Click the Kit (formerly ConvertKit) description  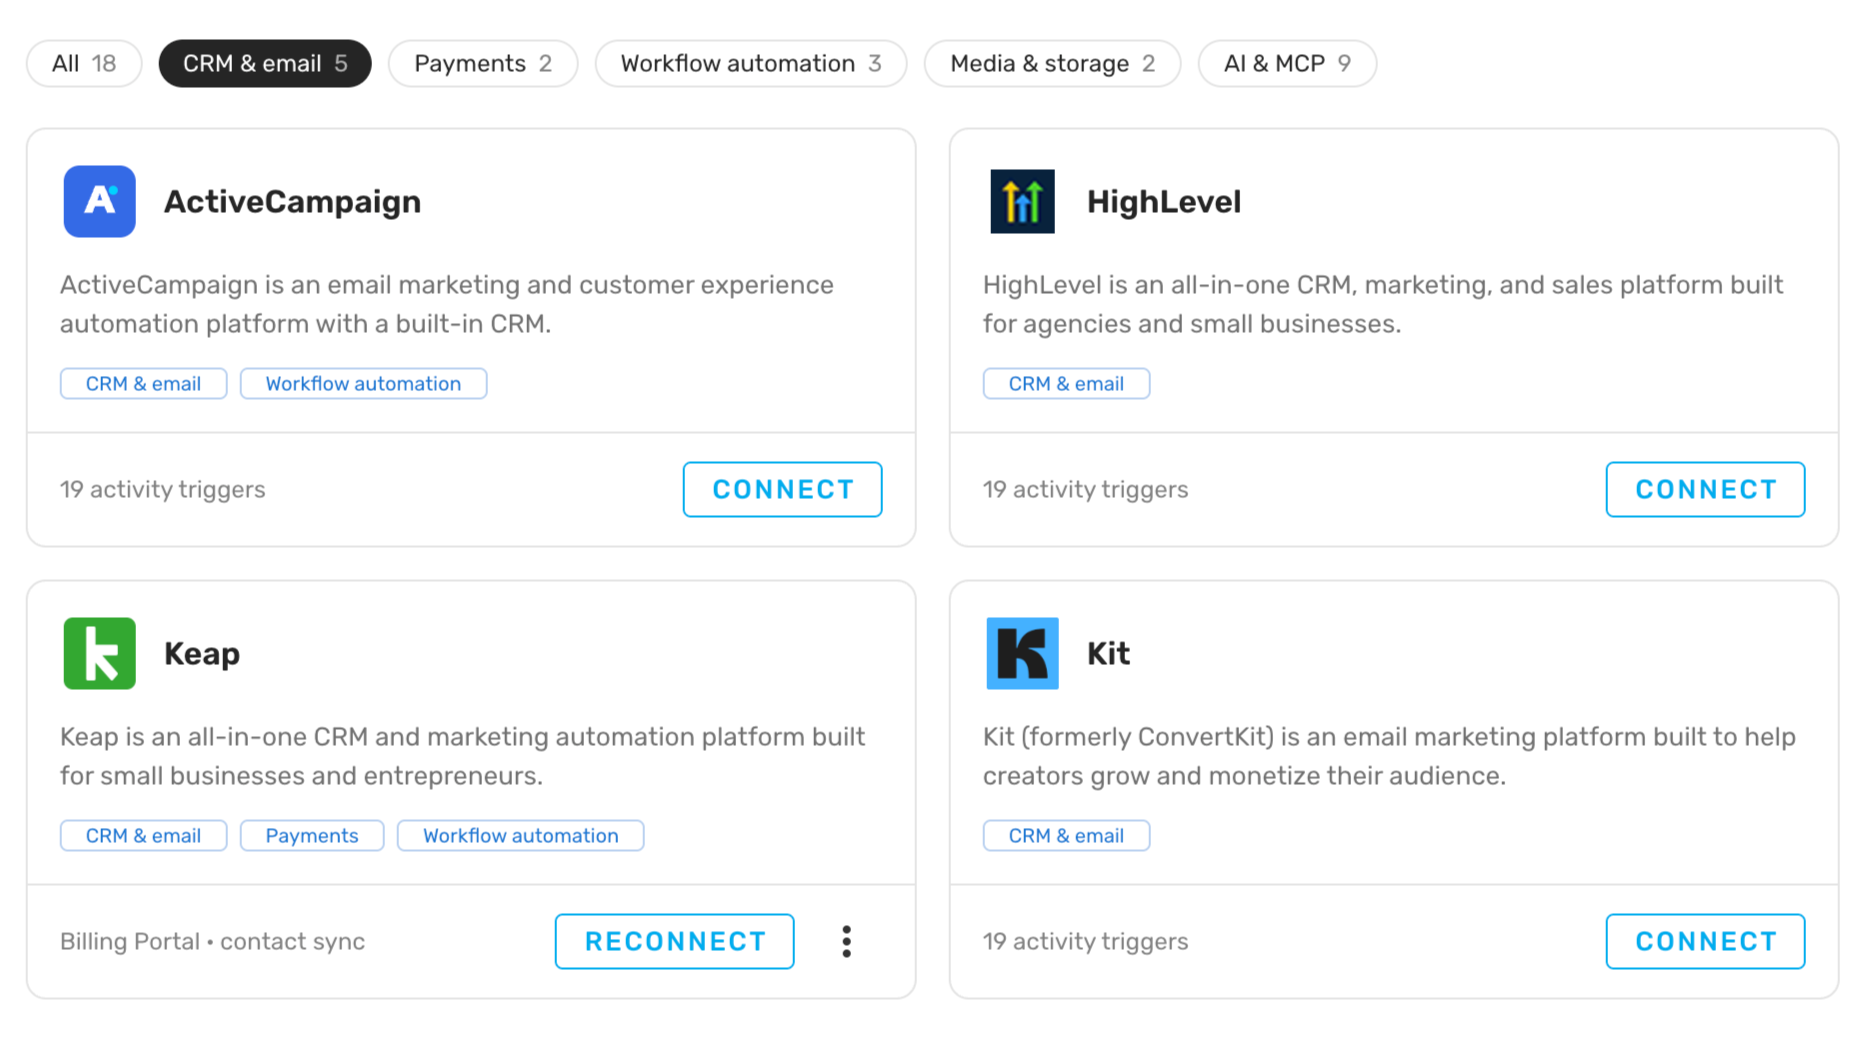pyautogui.click(x=1389, y=756)
